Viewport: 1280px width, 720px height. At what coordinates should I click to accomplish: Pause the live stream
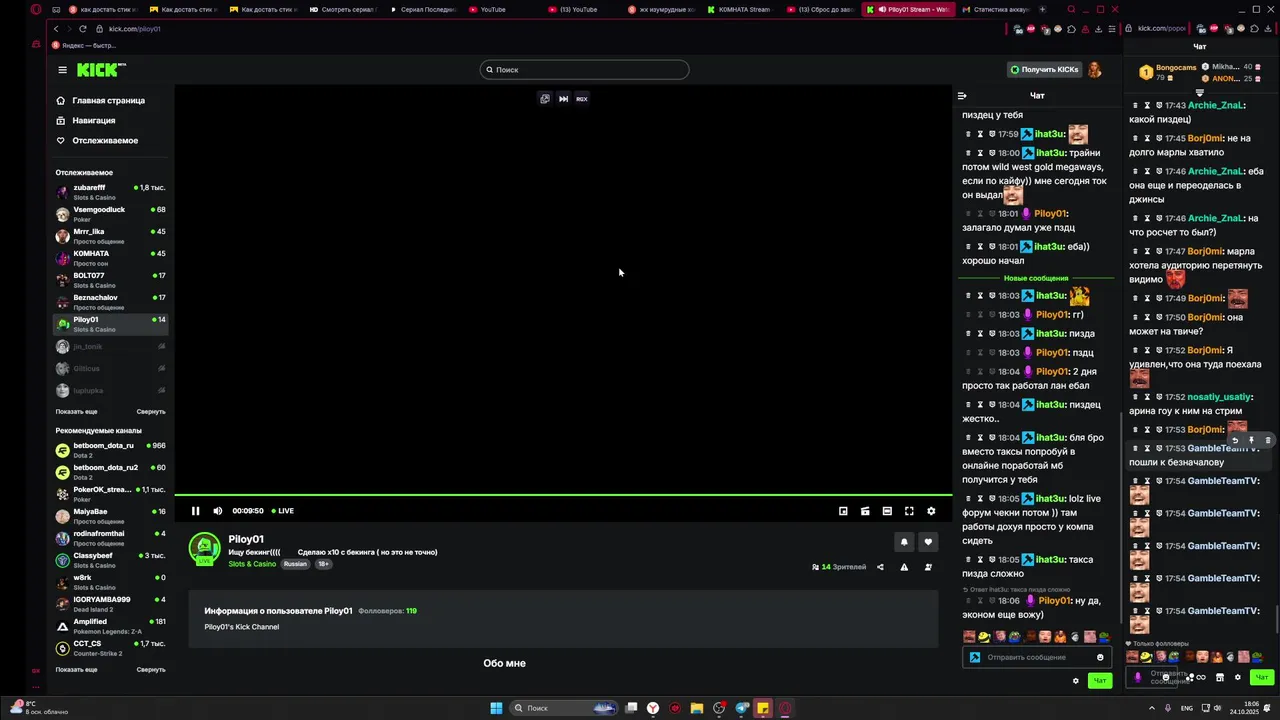(196, 511)
